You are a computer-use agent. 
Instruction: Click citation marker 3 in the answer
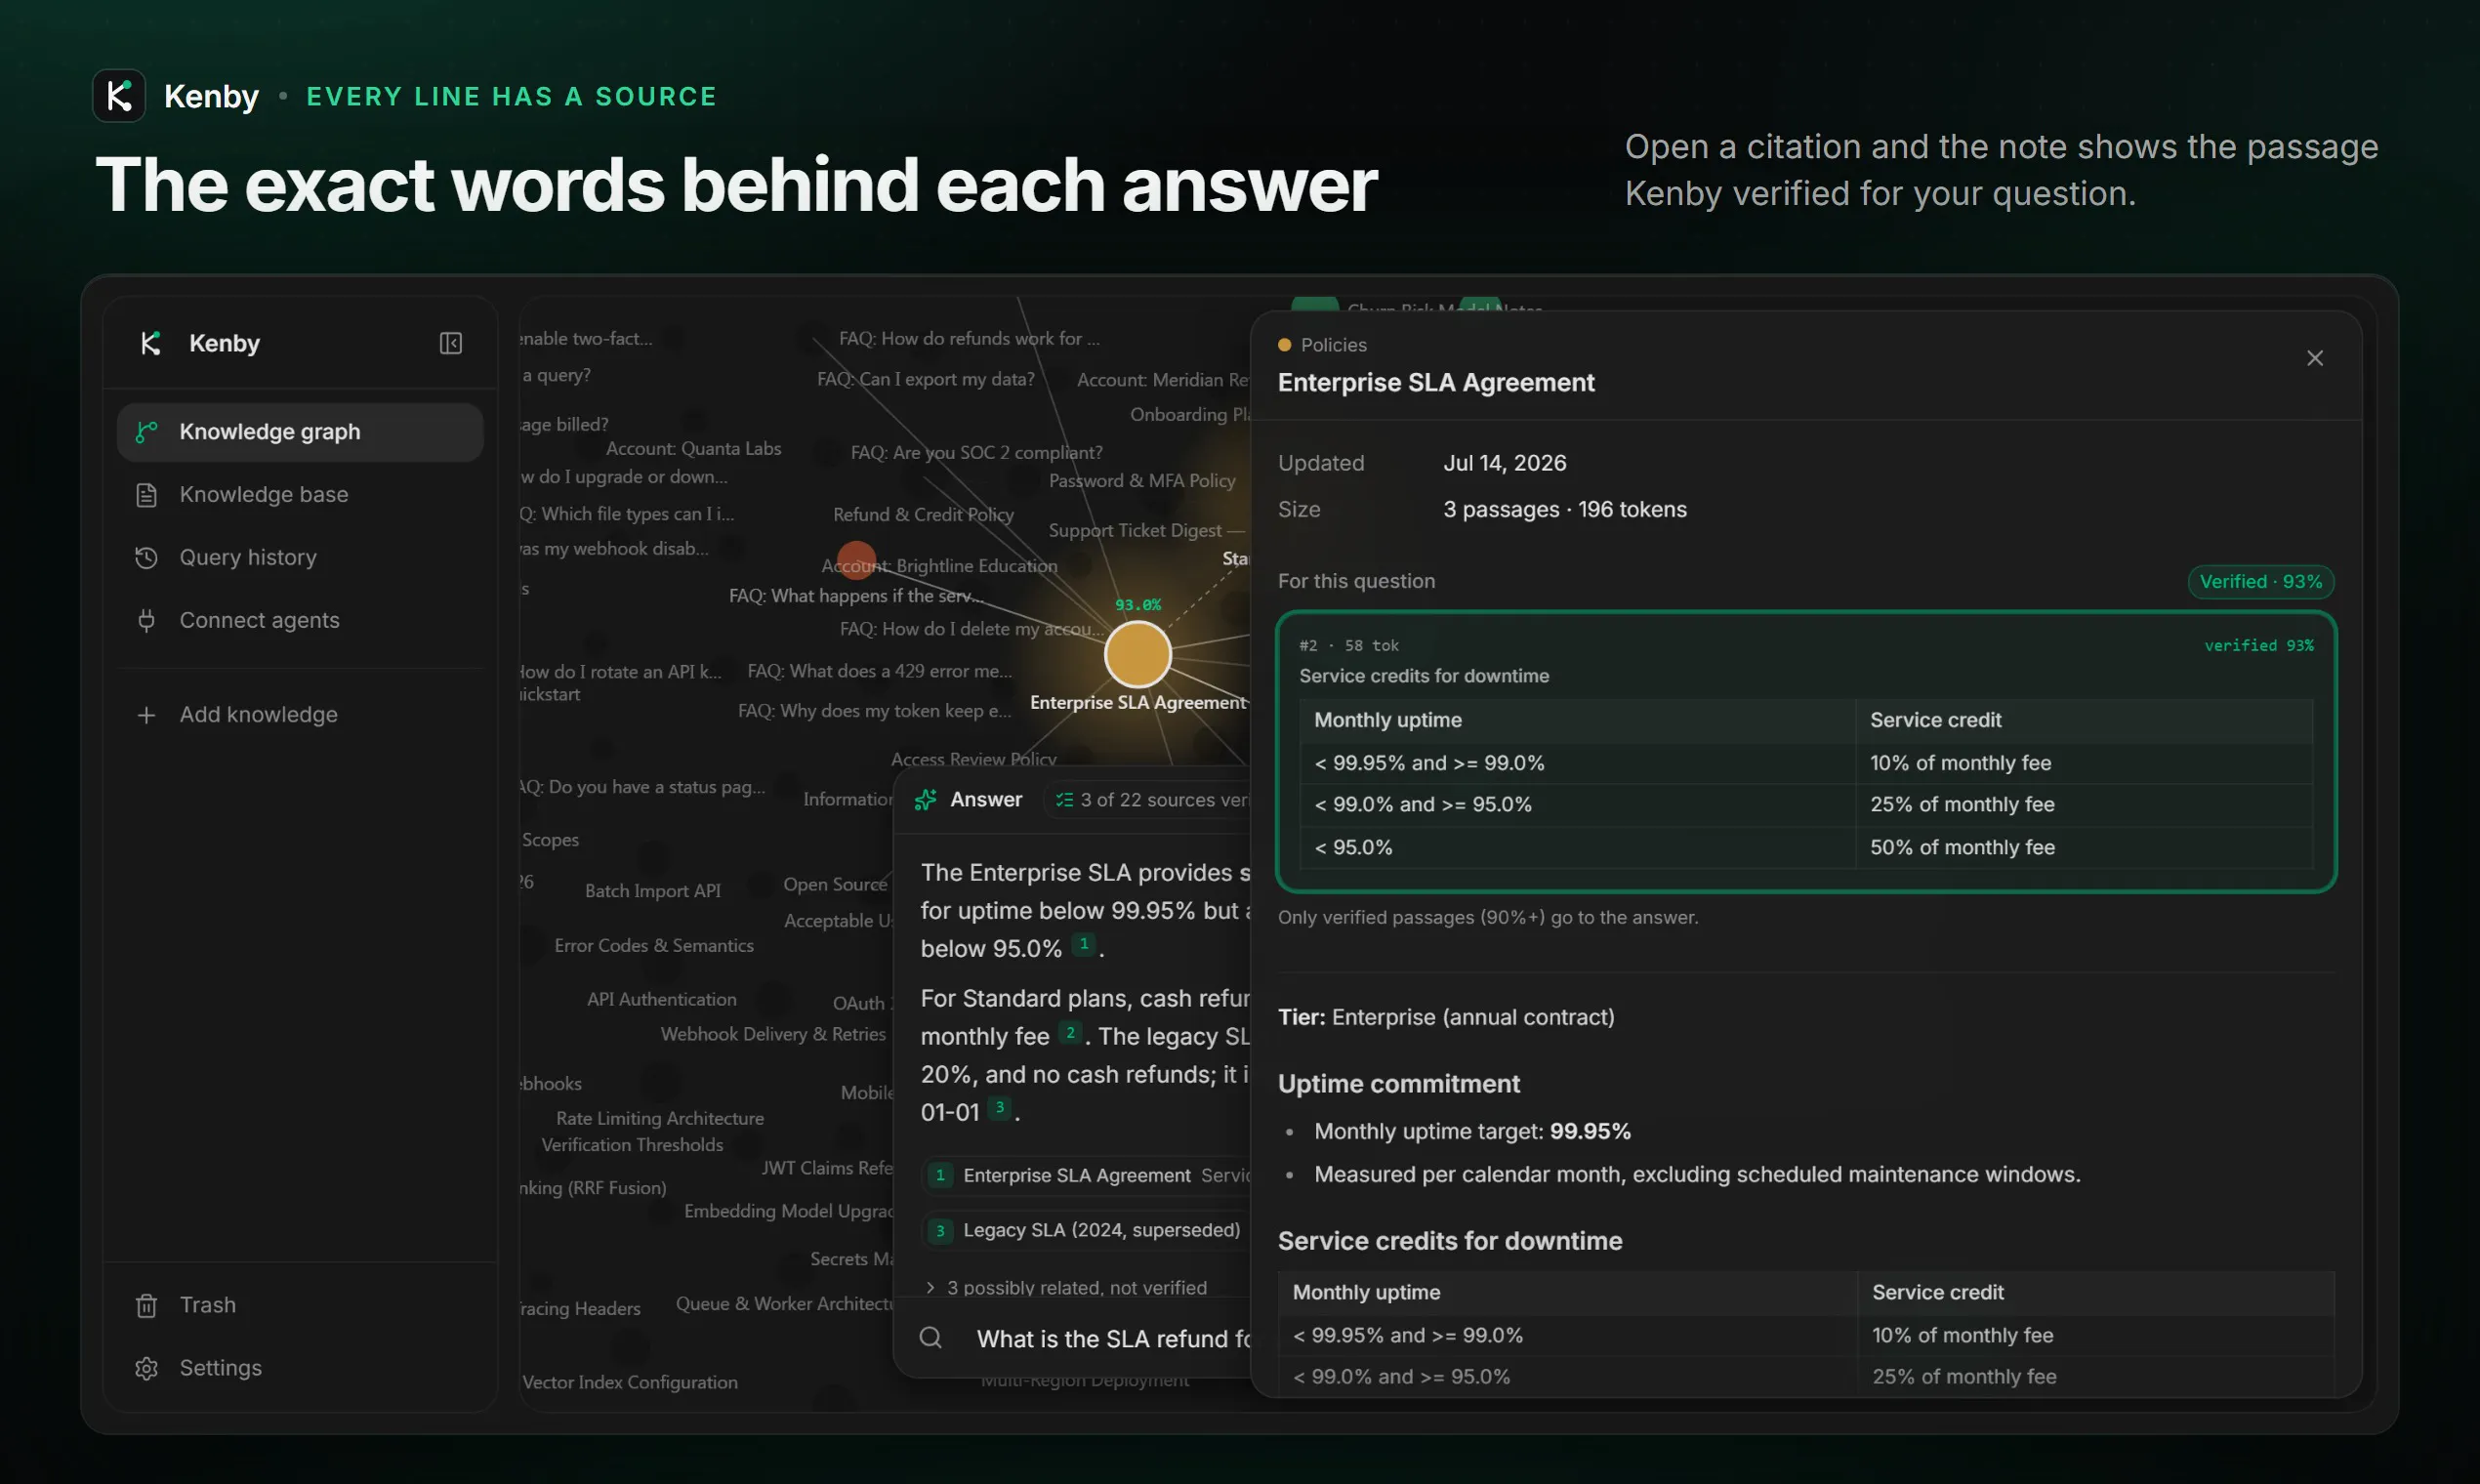(999, 1107)
